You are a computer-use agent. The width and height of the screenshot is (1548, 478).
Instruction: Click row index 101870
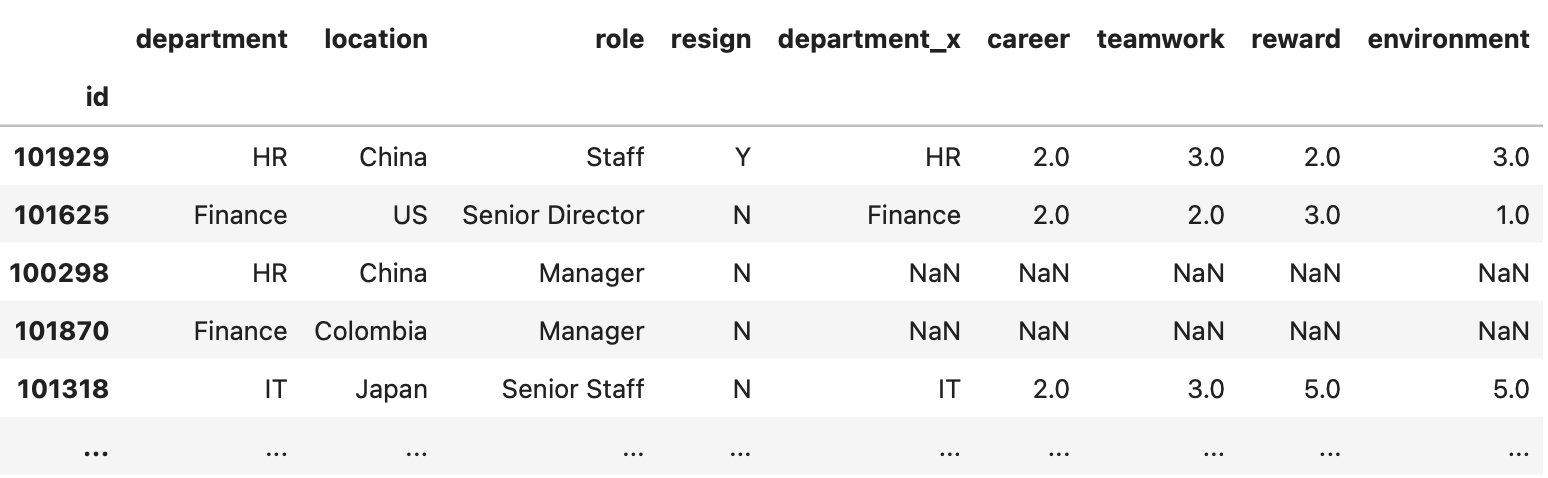coord(62,331)
